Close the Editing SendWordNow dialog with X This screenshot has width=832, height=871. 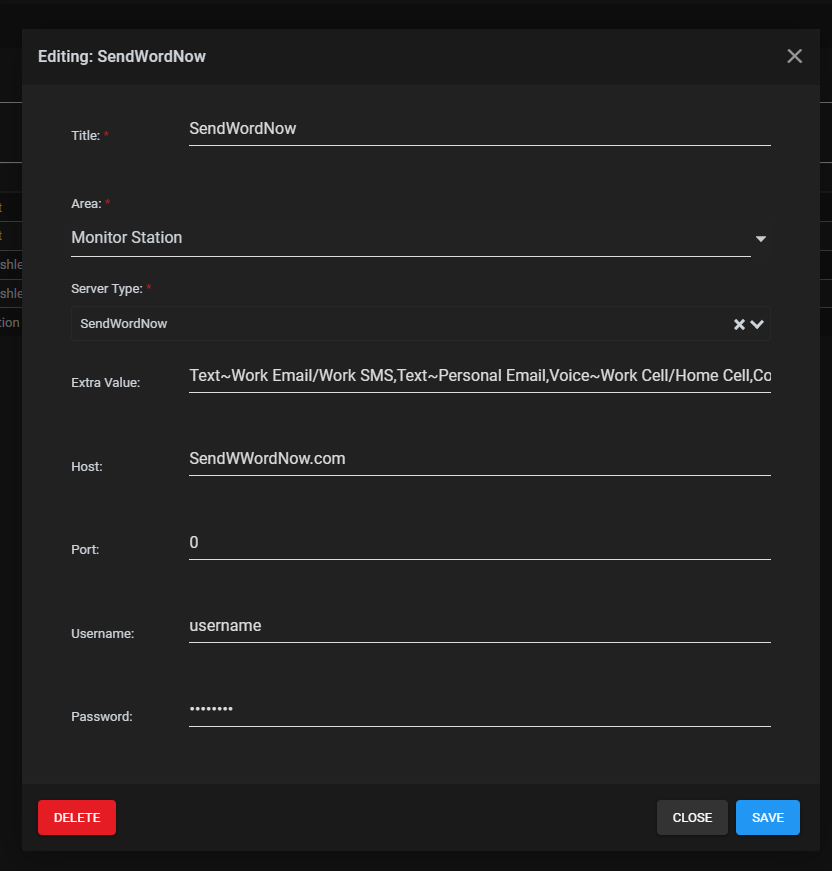coord(794,56)
